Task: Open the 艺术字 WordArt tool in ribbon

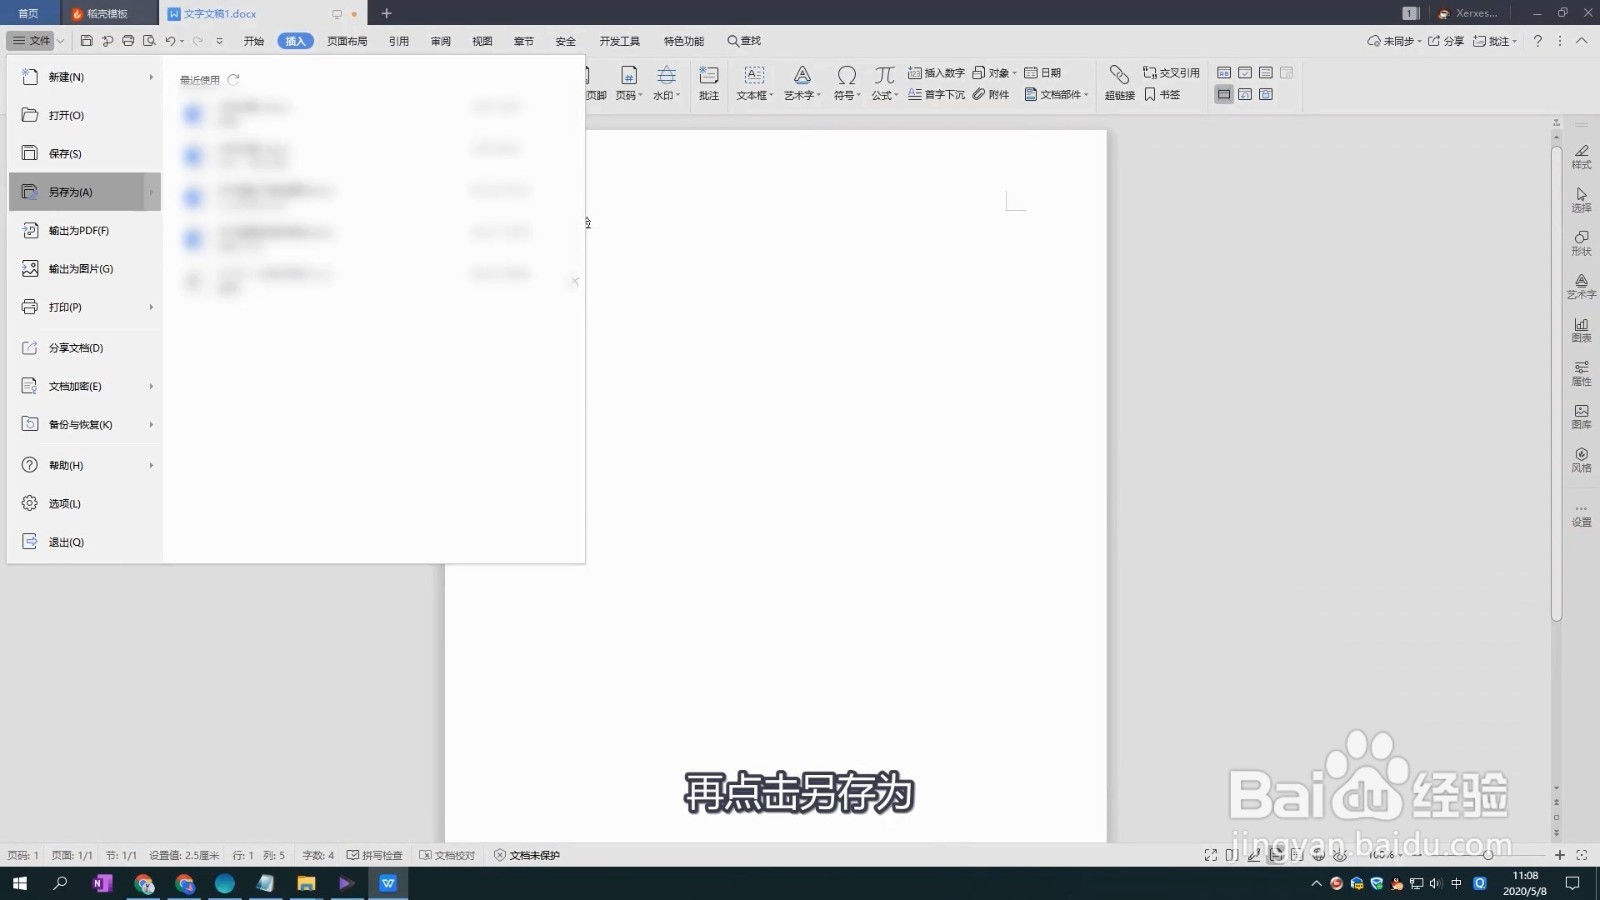Action: tap(802, 83)
